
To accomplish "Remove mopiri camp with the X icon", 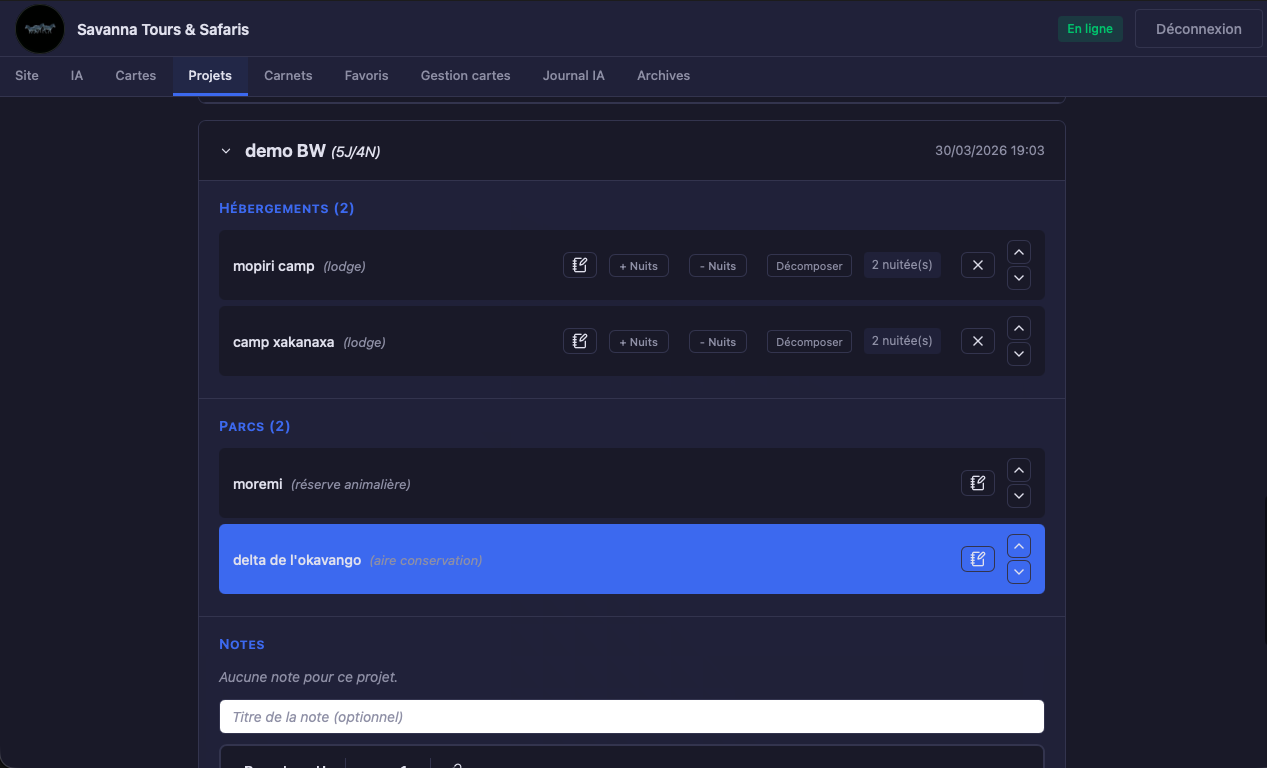I will pos(978,265).
